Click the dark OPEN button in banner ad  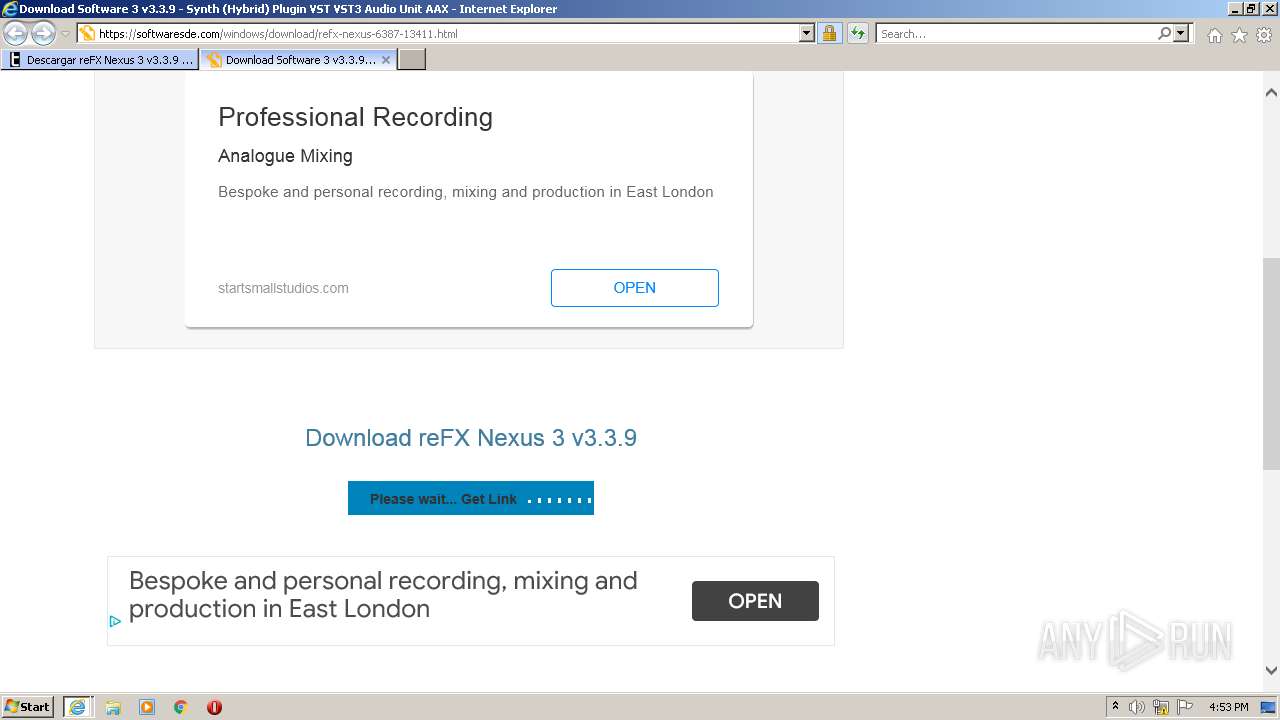click(755, 601)
